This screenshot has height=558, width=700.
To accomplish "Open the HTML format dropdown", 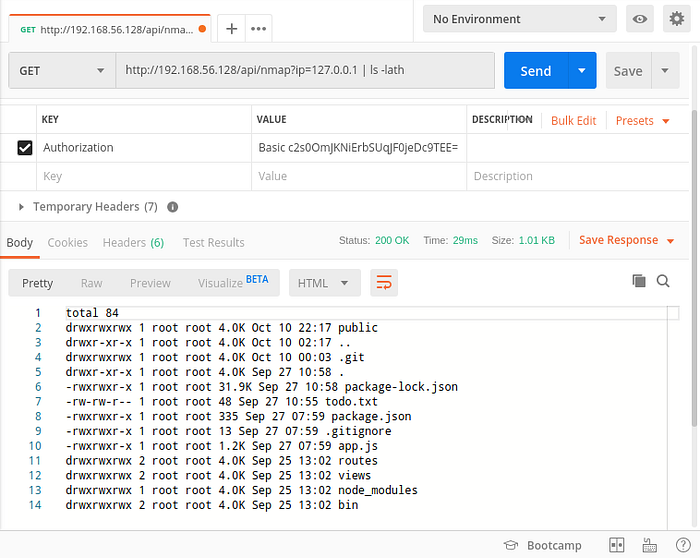I will pos(324,283).
